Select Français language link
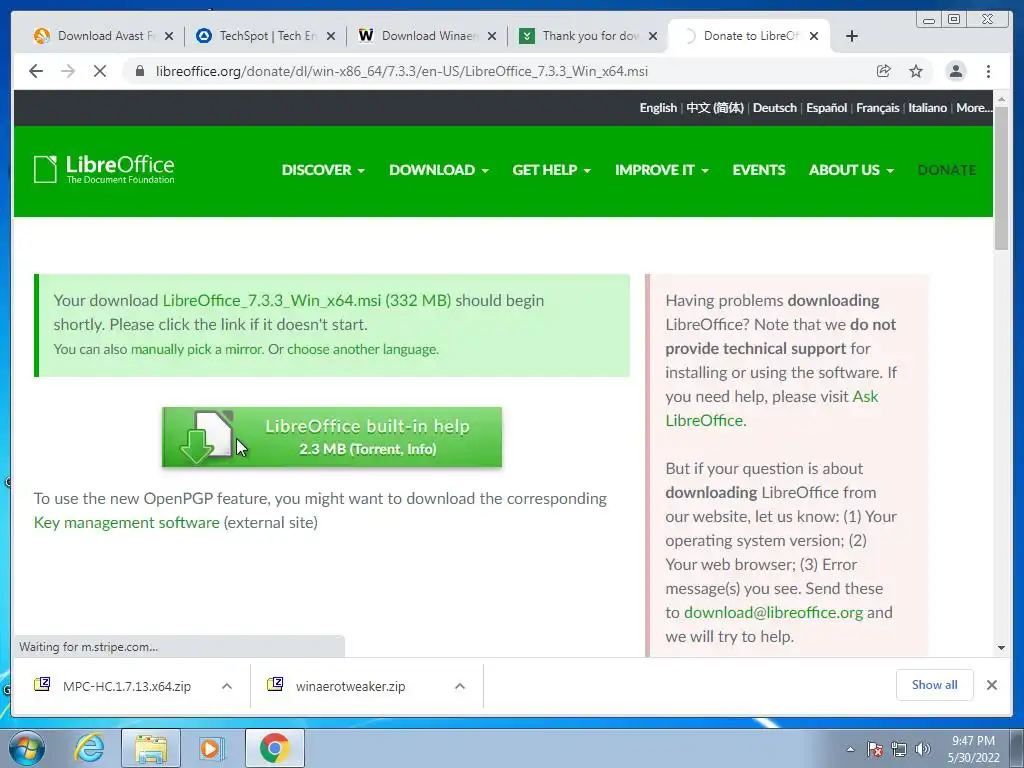The image size is (1024, 768). (x=878, y=108)
